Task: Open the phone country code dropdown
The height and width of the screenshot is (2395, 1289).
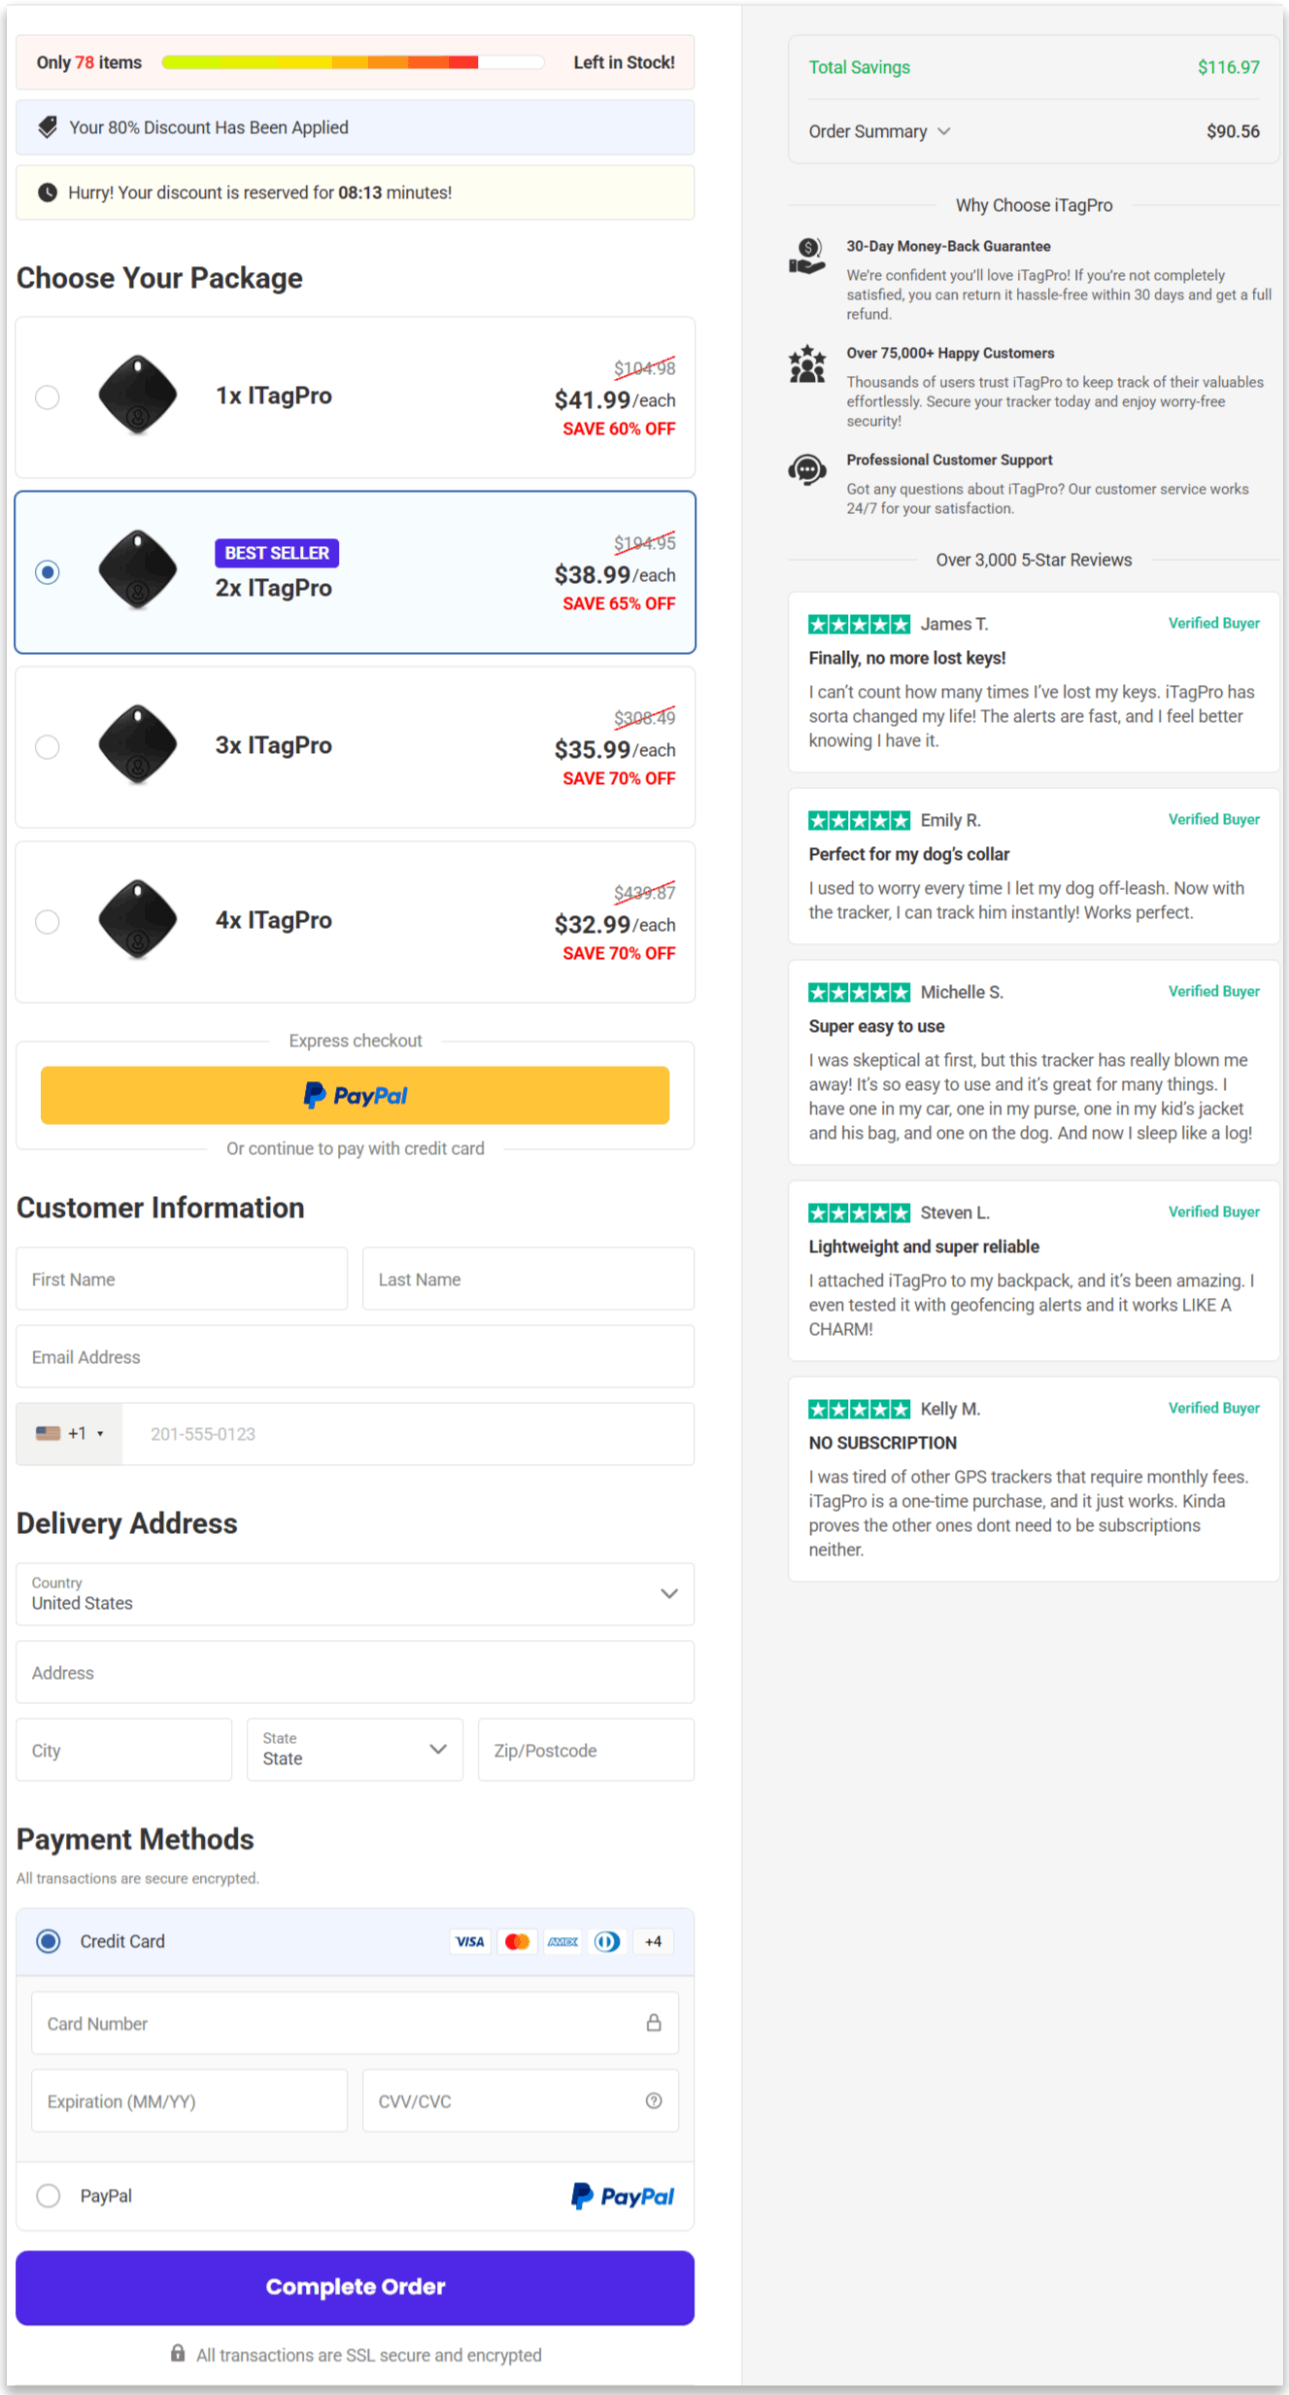Action: [69, 1434]
